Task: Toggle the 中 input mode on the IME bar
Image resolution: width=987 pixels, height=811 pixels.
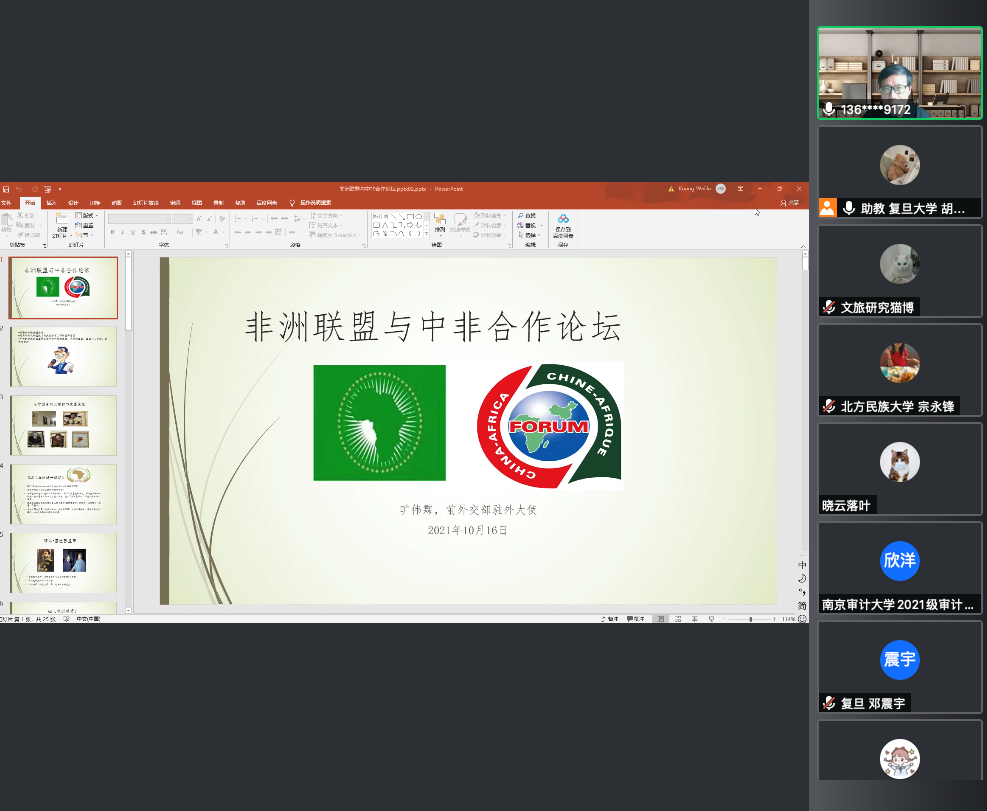Action: tap(803, 565)
